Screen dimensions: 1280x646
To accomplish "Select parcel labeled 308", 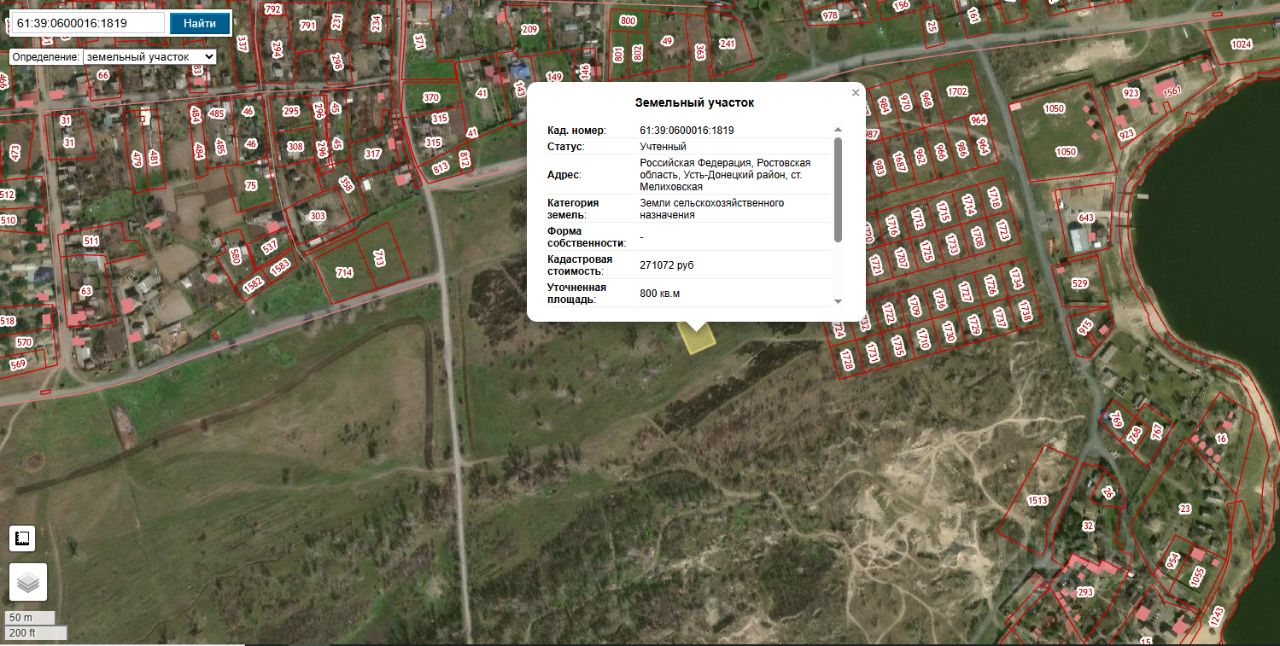I will (295, 146).
